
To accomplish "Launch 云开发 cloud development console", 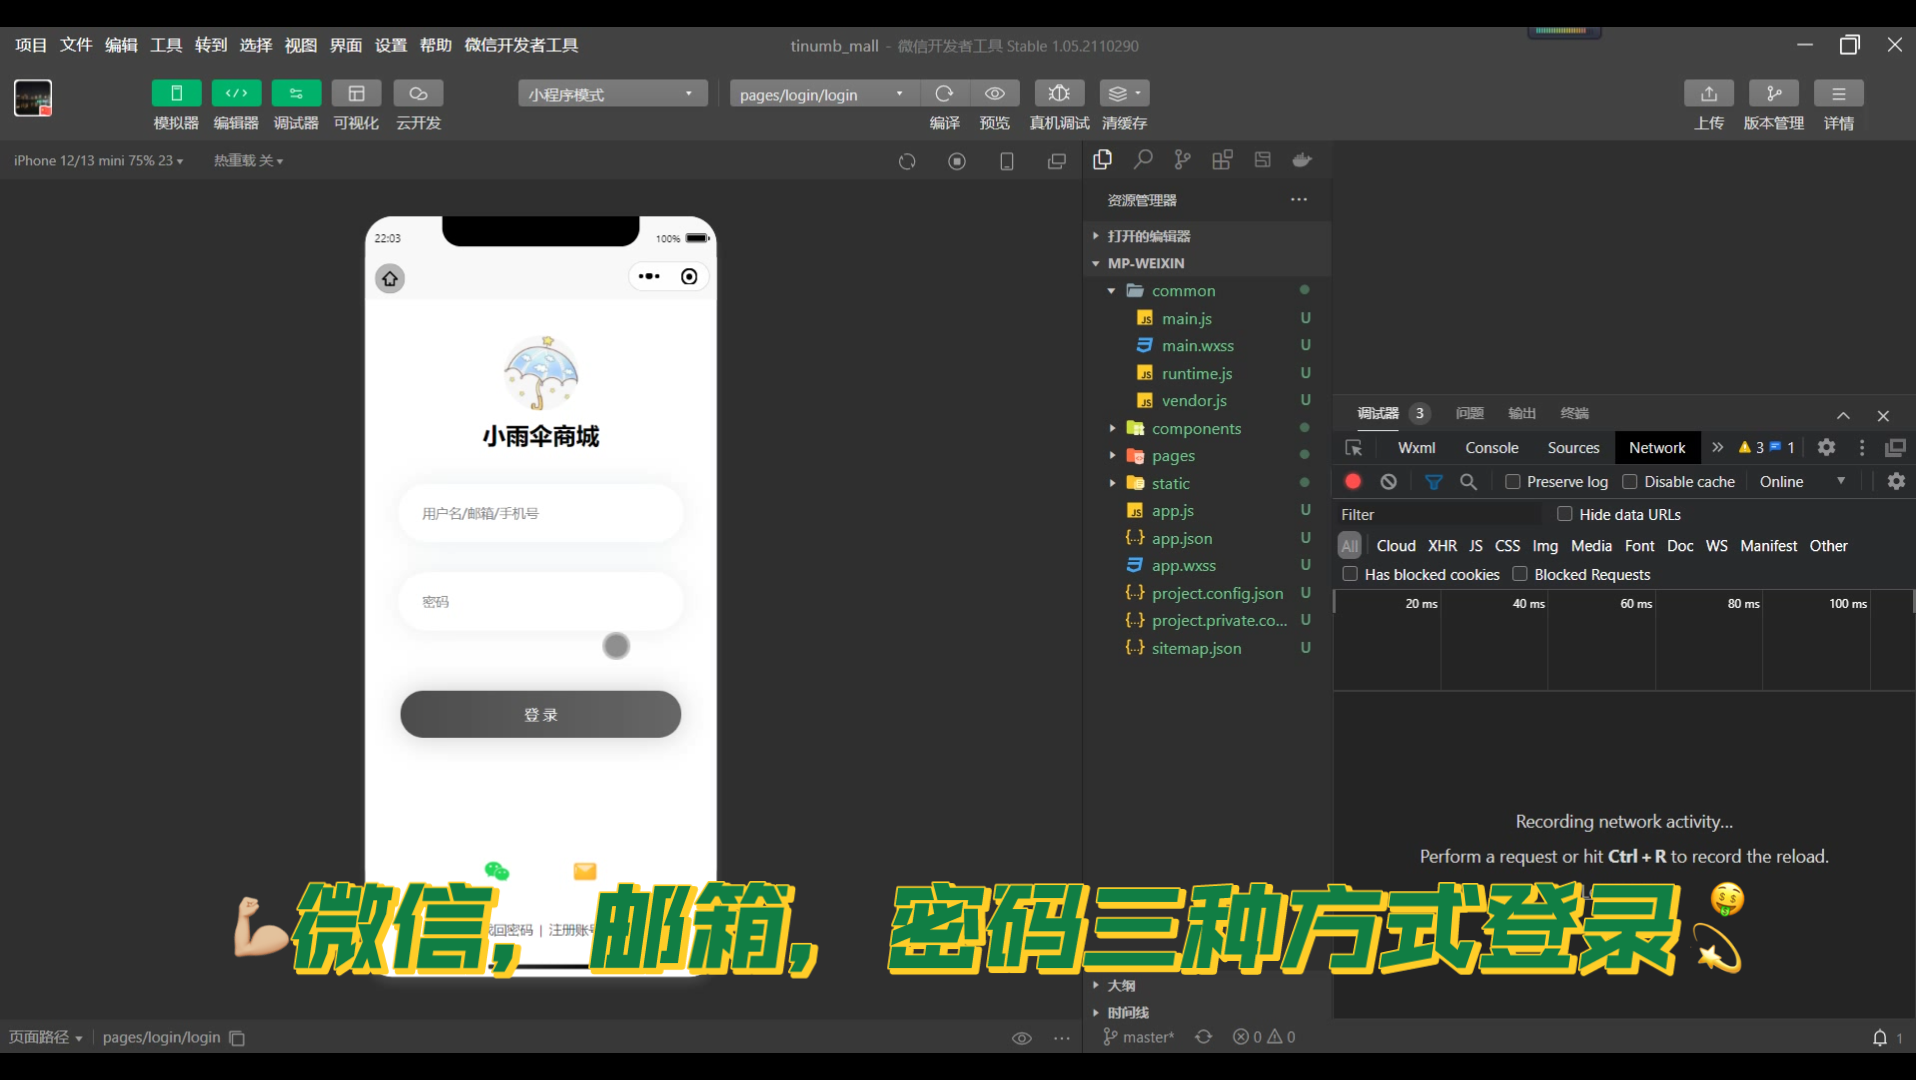I will [x=417, y=105].
